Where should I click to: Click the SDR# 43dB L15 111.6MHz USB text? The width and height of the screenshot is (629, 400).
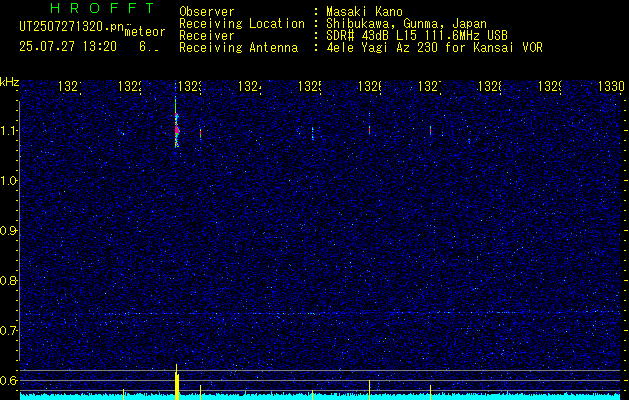[x=417, y=35]
